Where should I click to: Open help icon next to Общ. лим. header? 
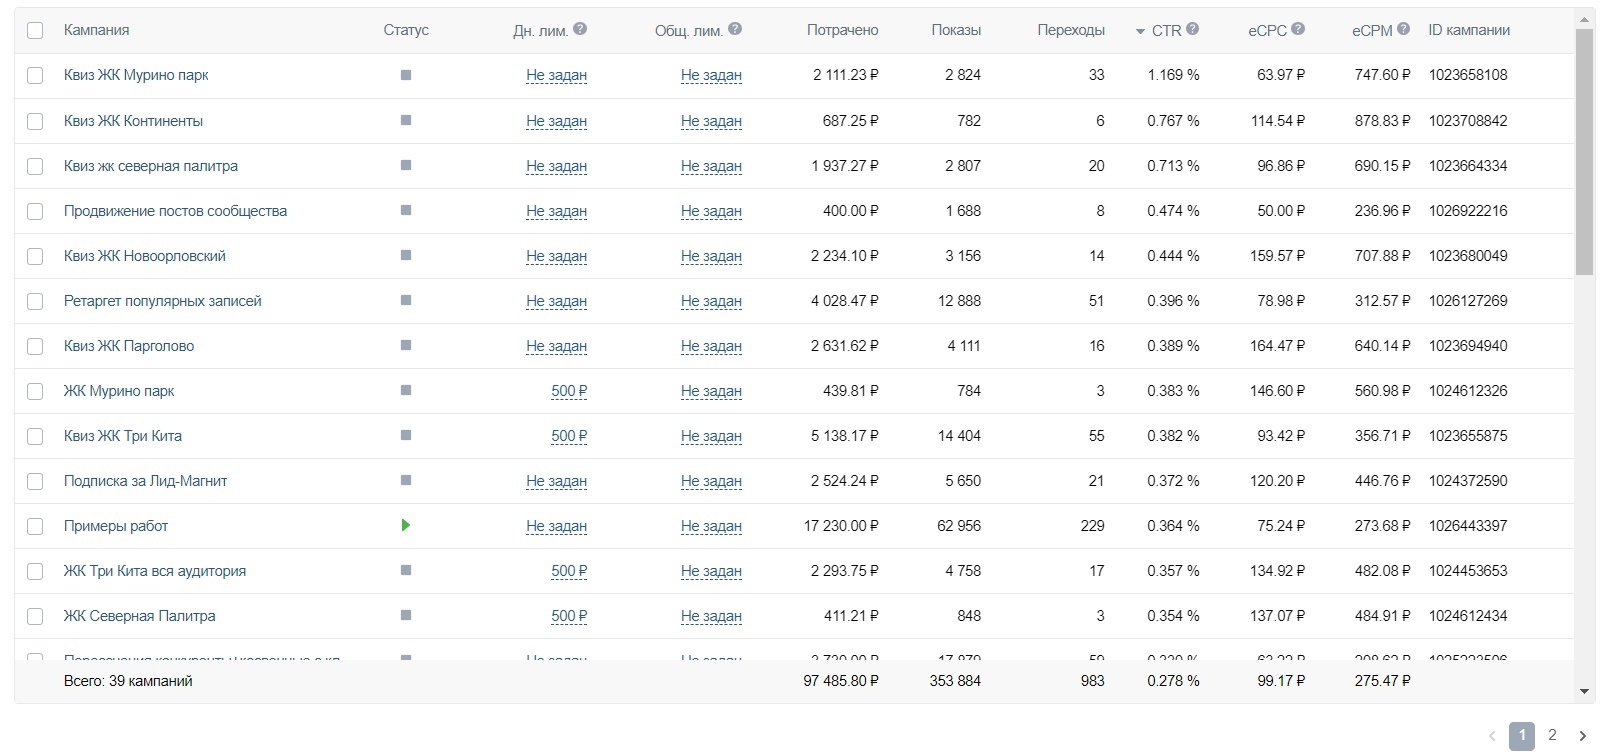coord(735,29)
